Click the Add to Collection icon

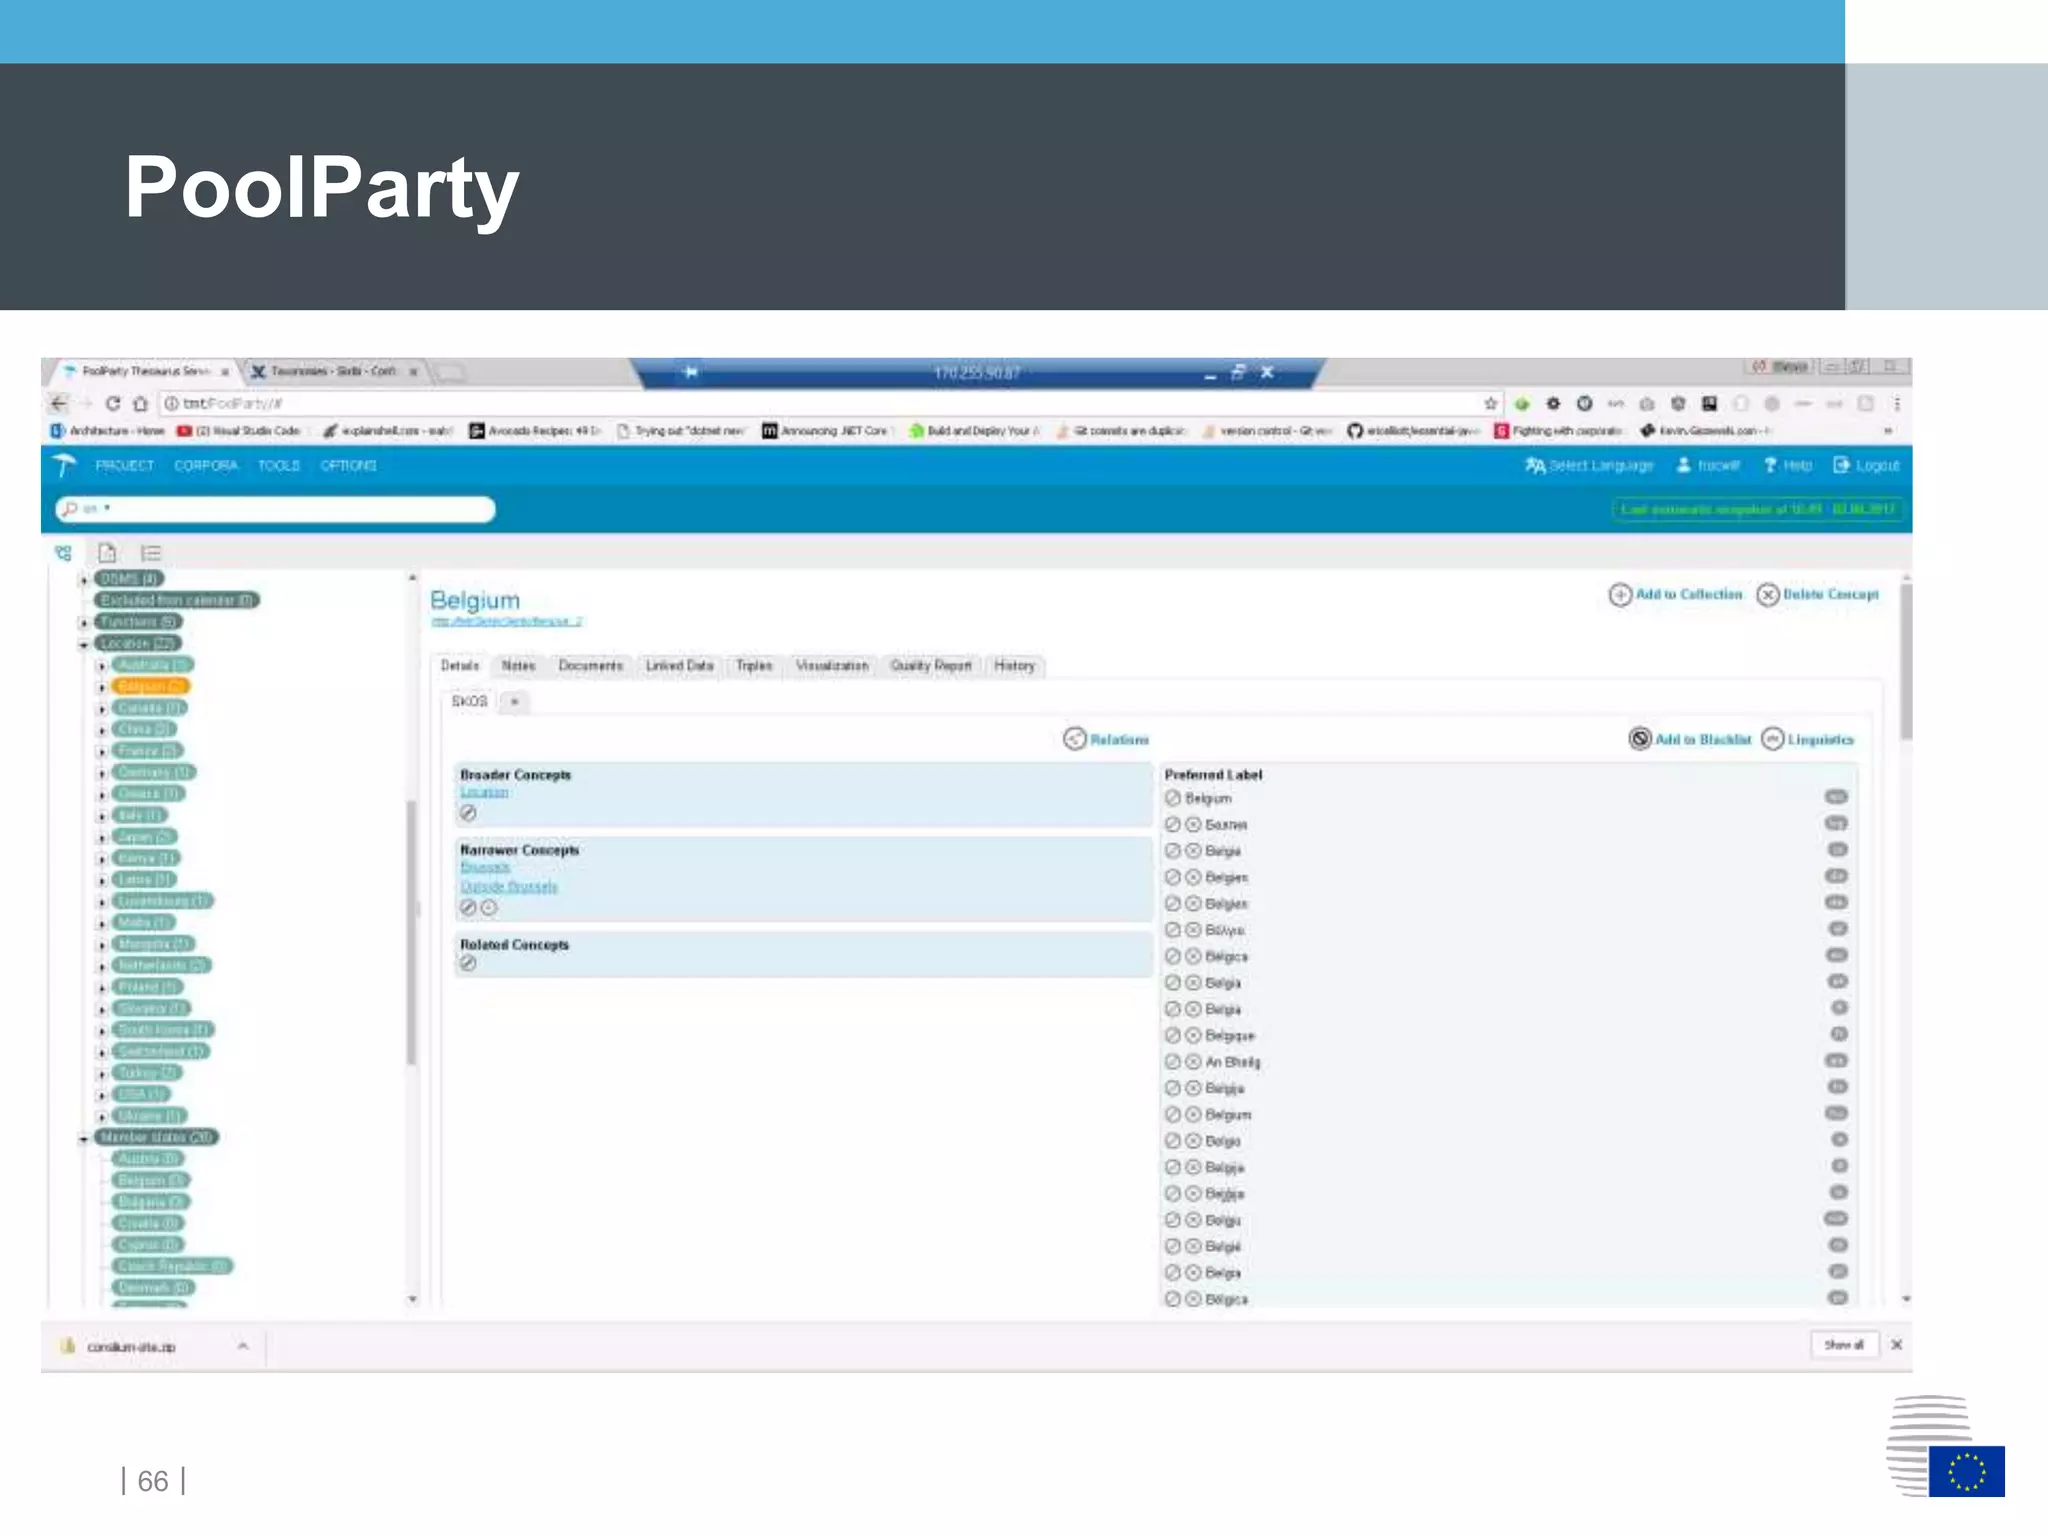(x=1619, y=595)
